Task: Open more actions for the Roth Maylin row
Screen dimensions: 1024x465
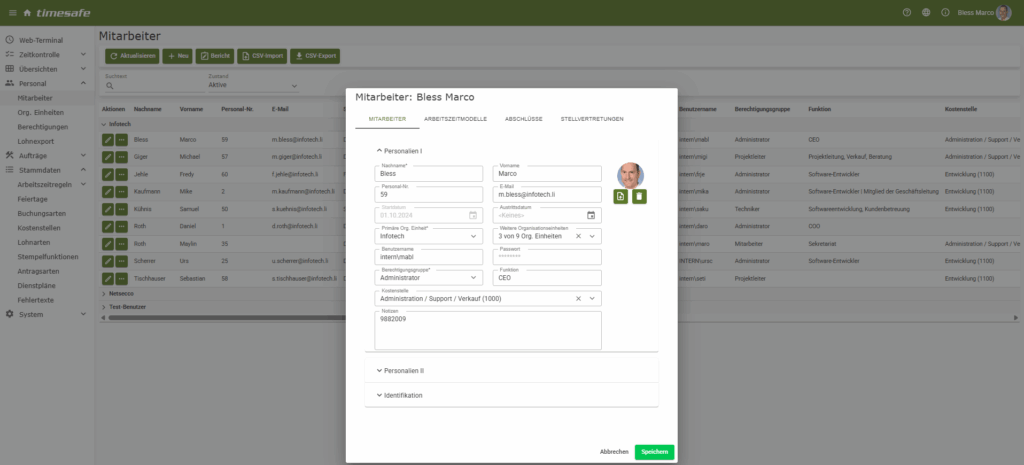Action: click(x=121, y=244)
